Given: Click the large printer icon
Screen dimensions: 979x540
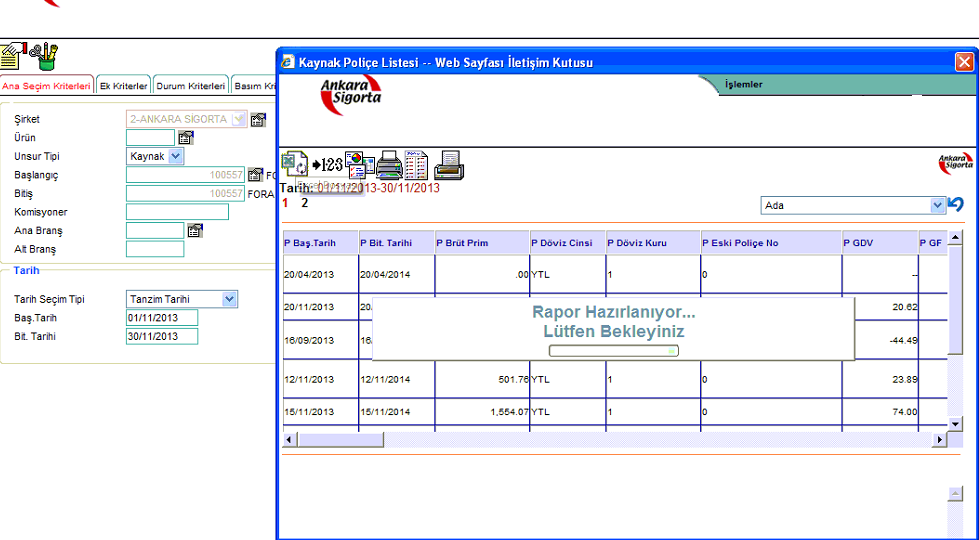Looking at the screenshot, I should coord(389,164).
